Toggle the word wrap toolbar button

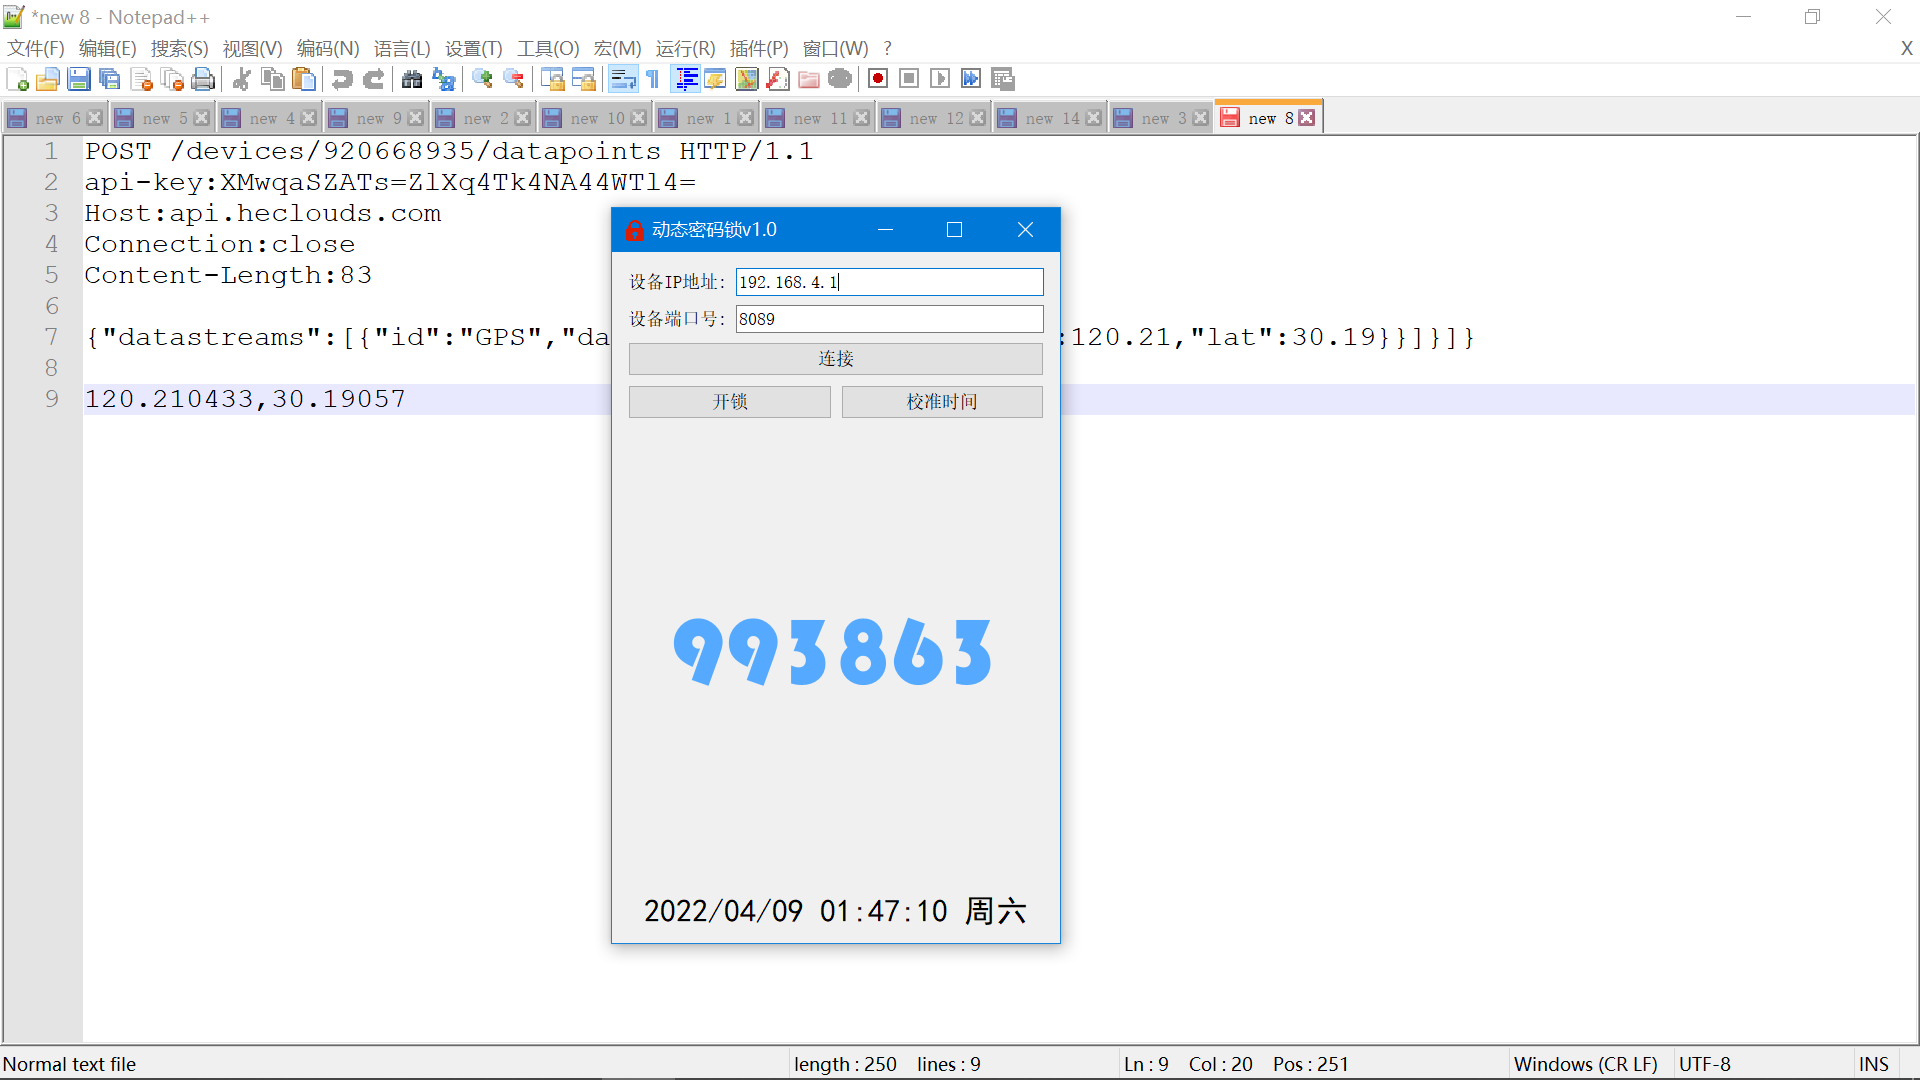coord(622,79)
